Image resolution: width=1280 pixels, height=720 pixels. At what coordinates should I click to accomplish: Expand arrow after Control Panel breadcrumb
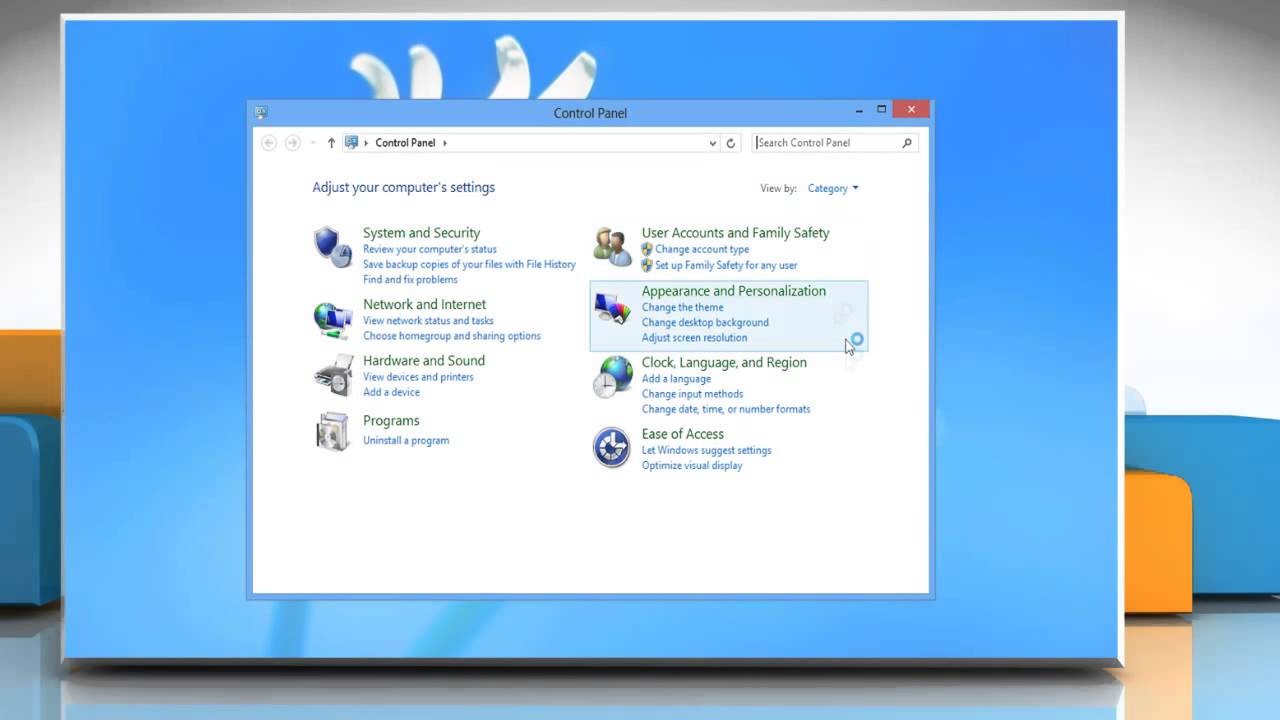[444, 143]
